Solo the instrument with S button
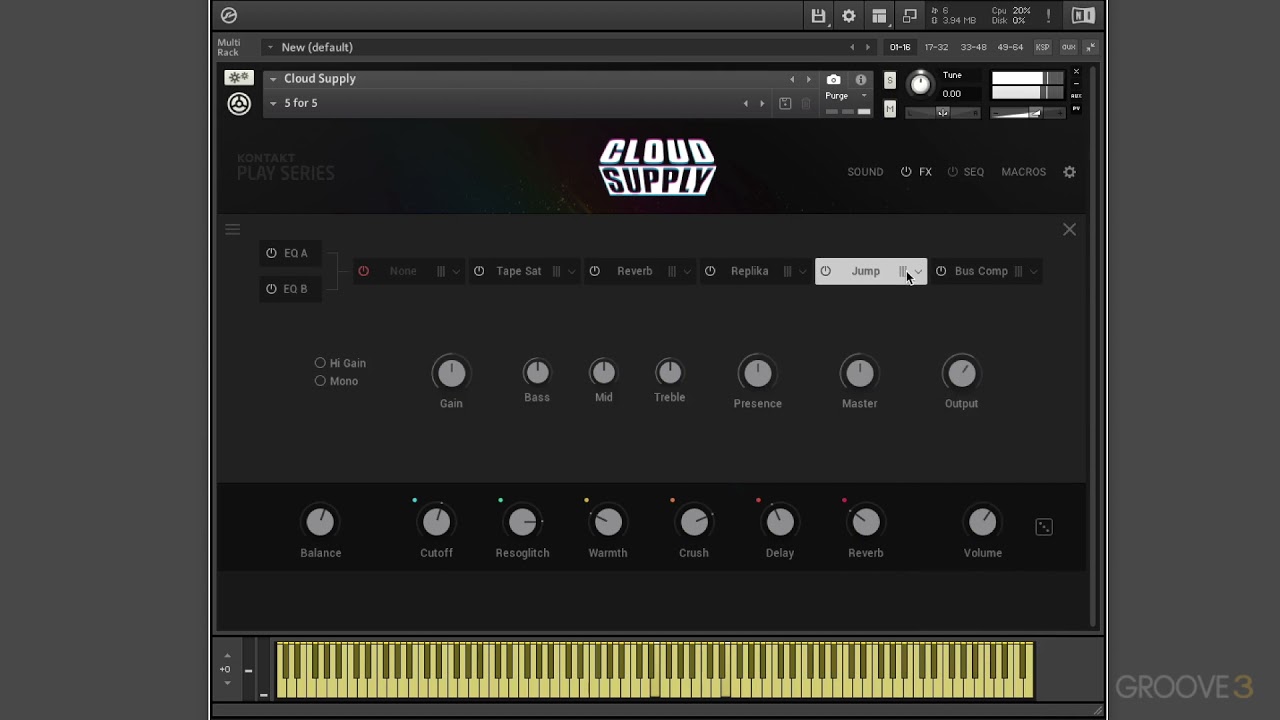The width and height of the screenshot is (1280, 720). (x=890, y=81)
